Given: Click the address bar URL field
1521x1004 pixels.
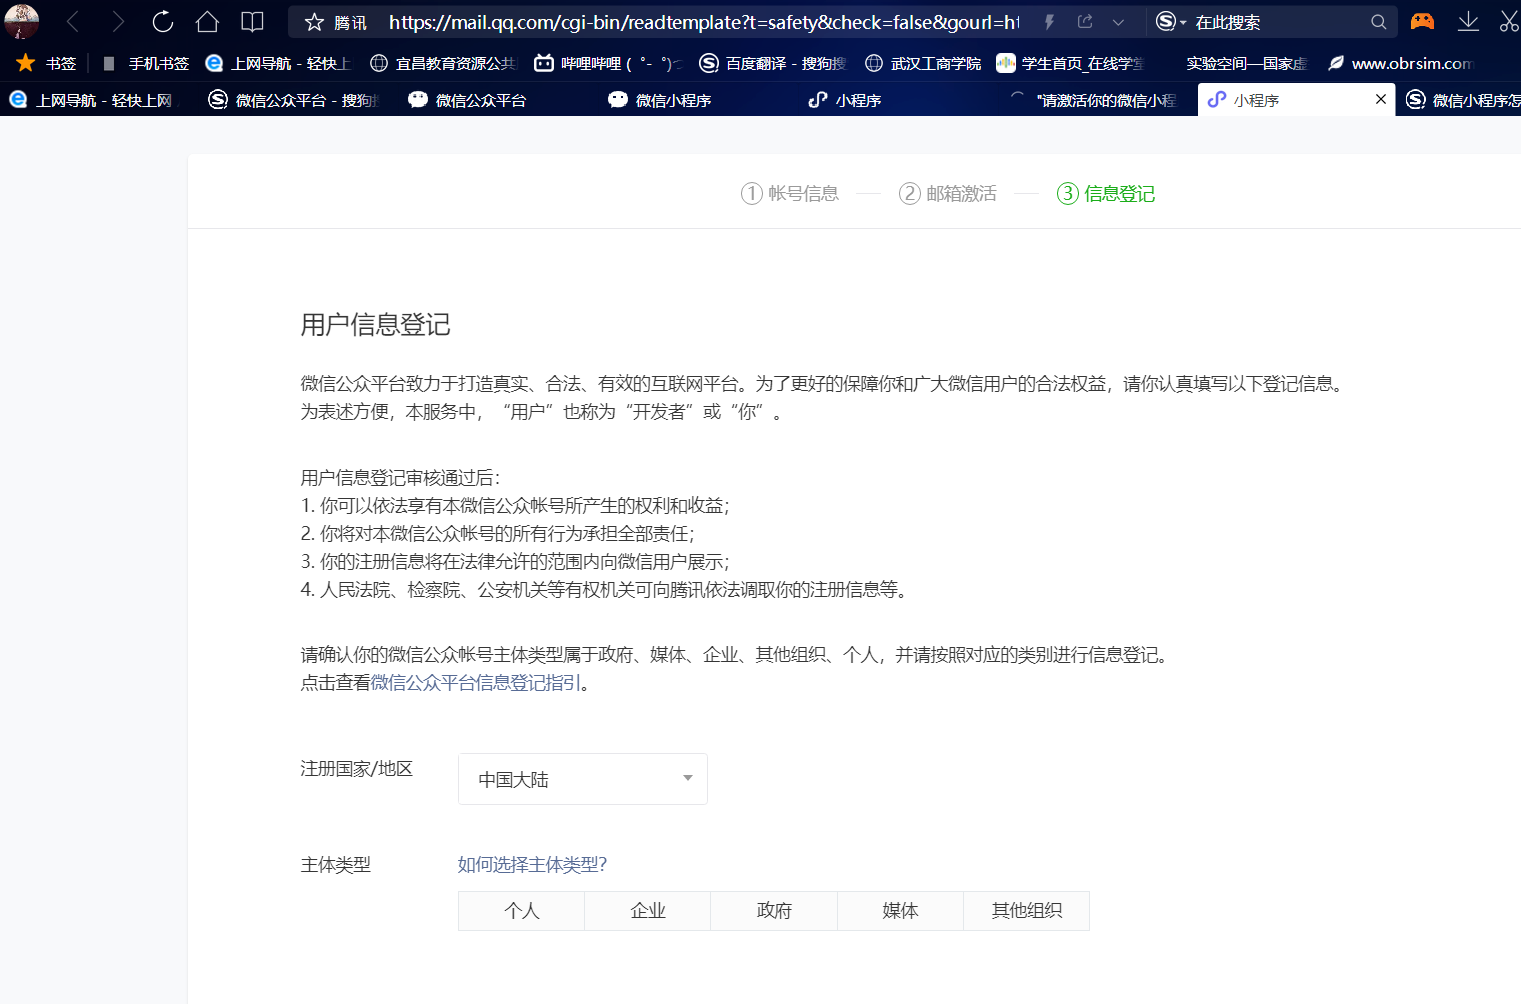Looking at the screenshot, I should 704,22.
